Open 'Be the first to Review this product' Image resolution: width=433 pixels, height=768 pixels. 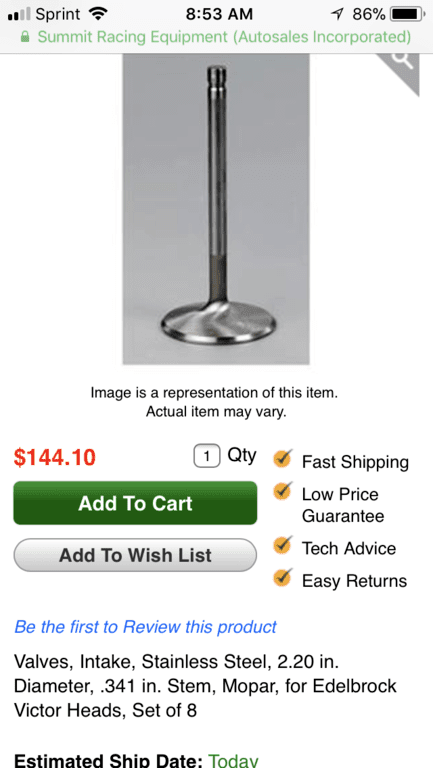coord(145,626)
